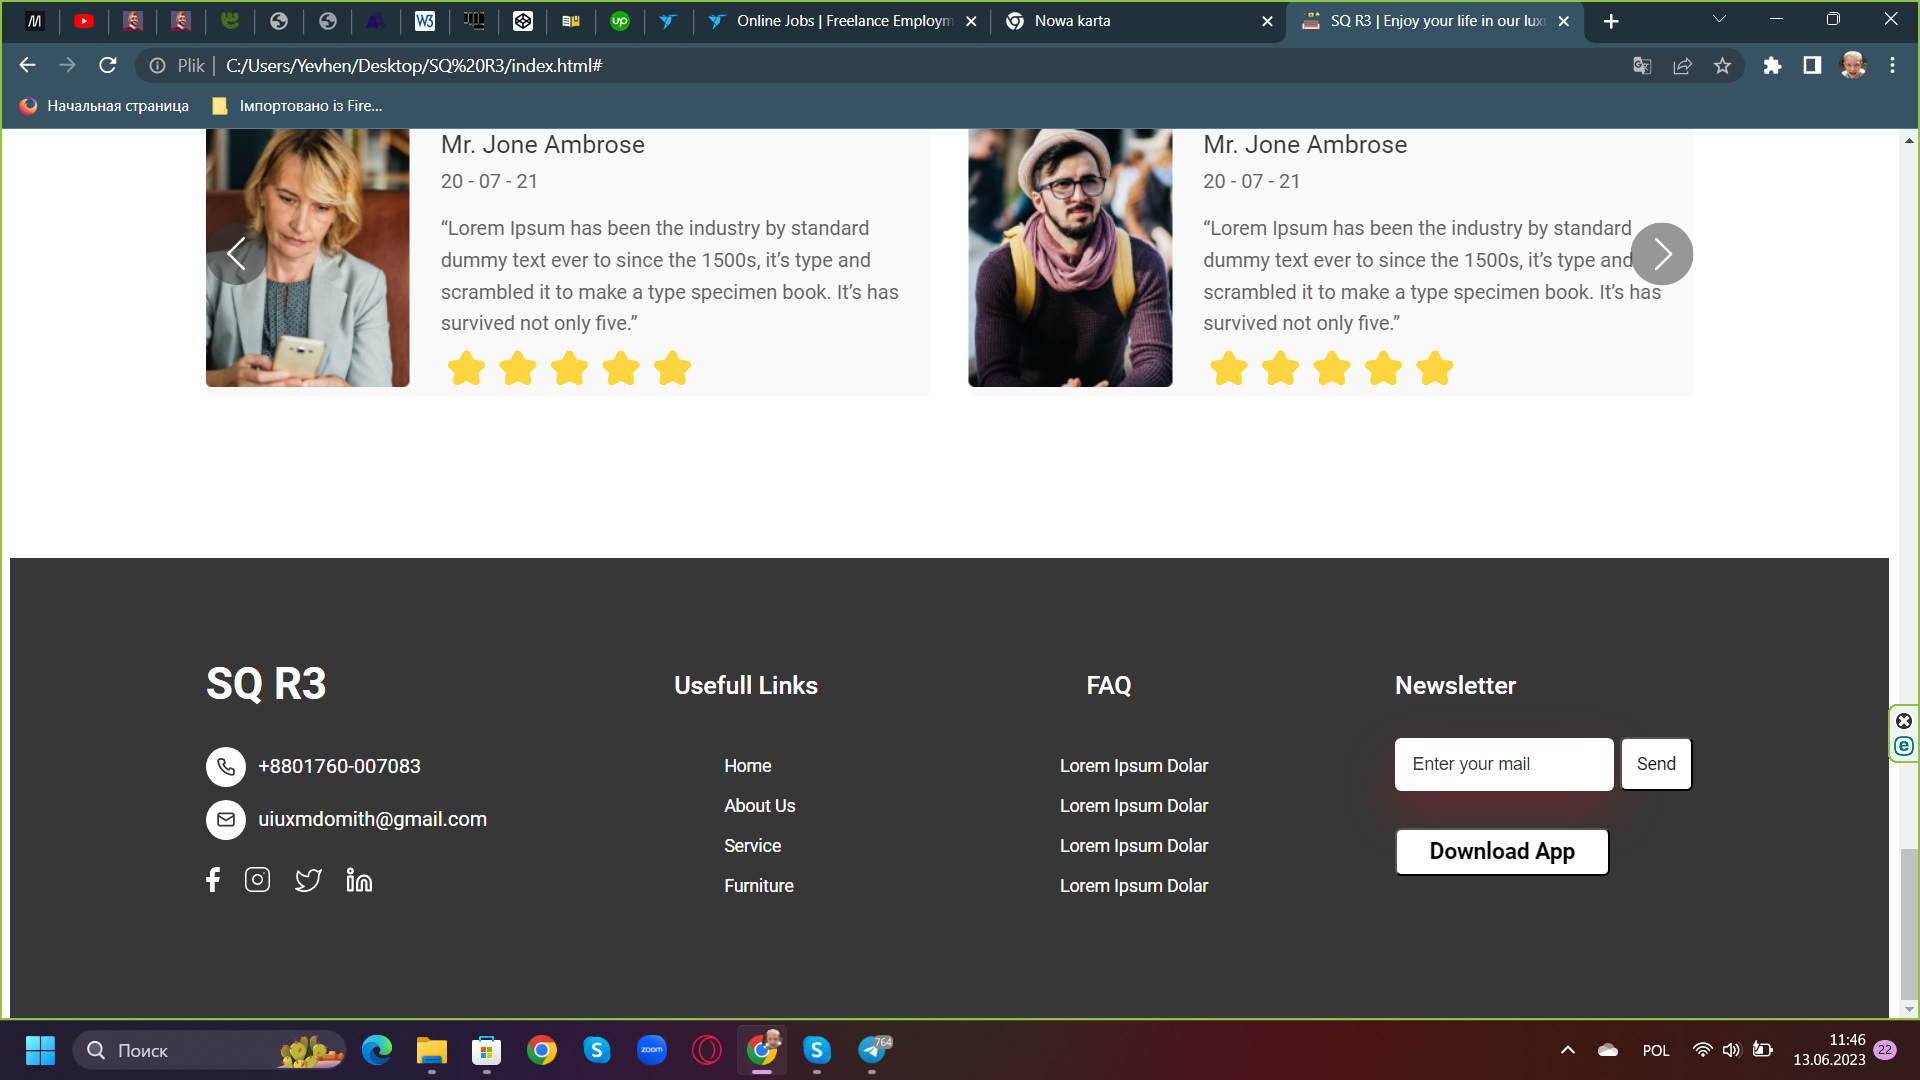Screen dimensions: 1920x1080
Task: Go back using browser back arrow
Action: click(x=27, y=66)
